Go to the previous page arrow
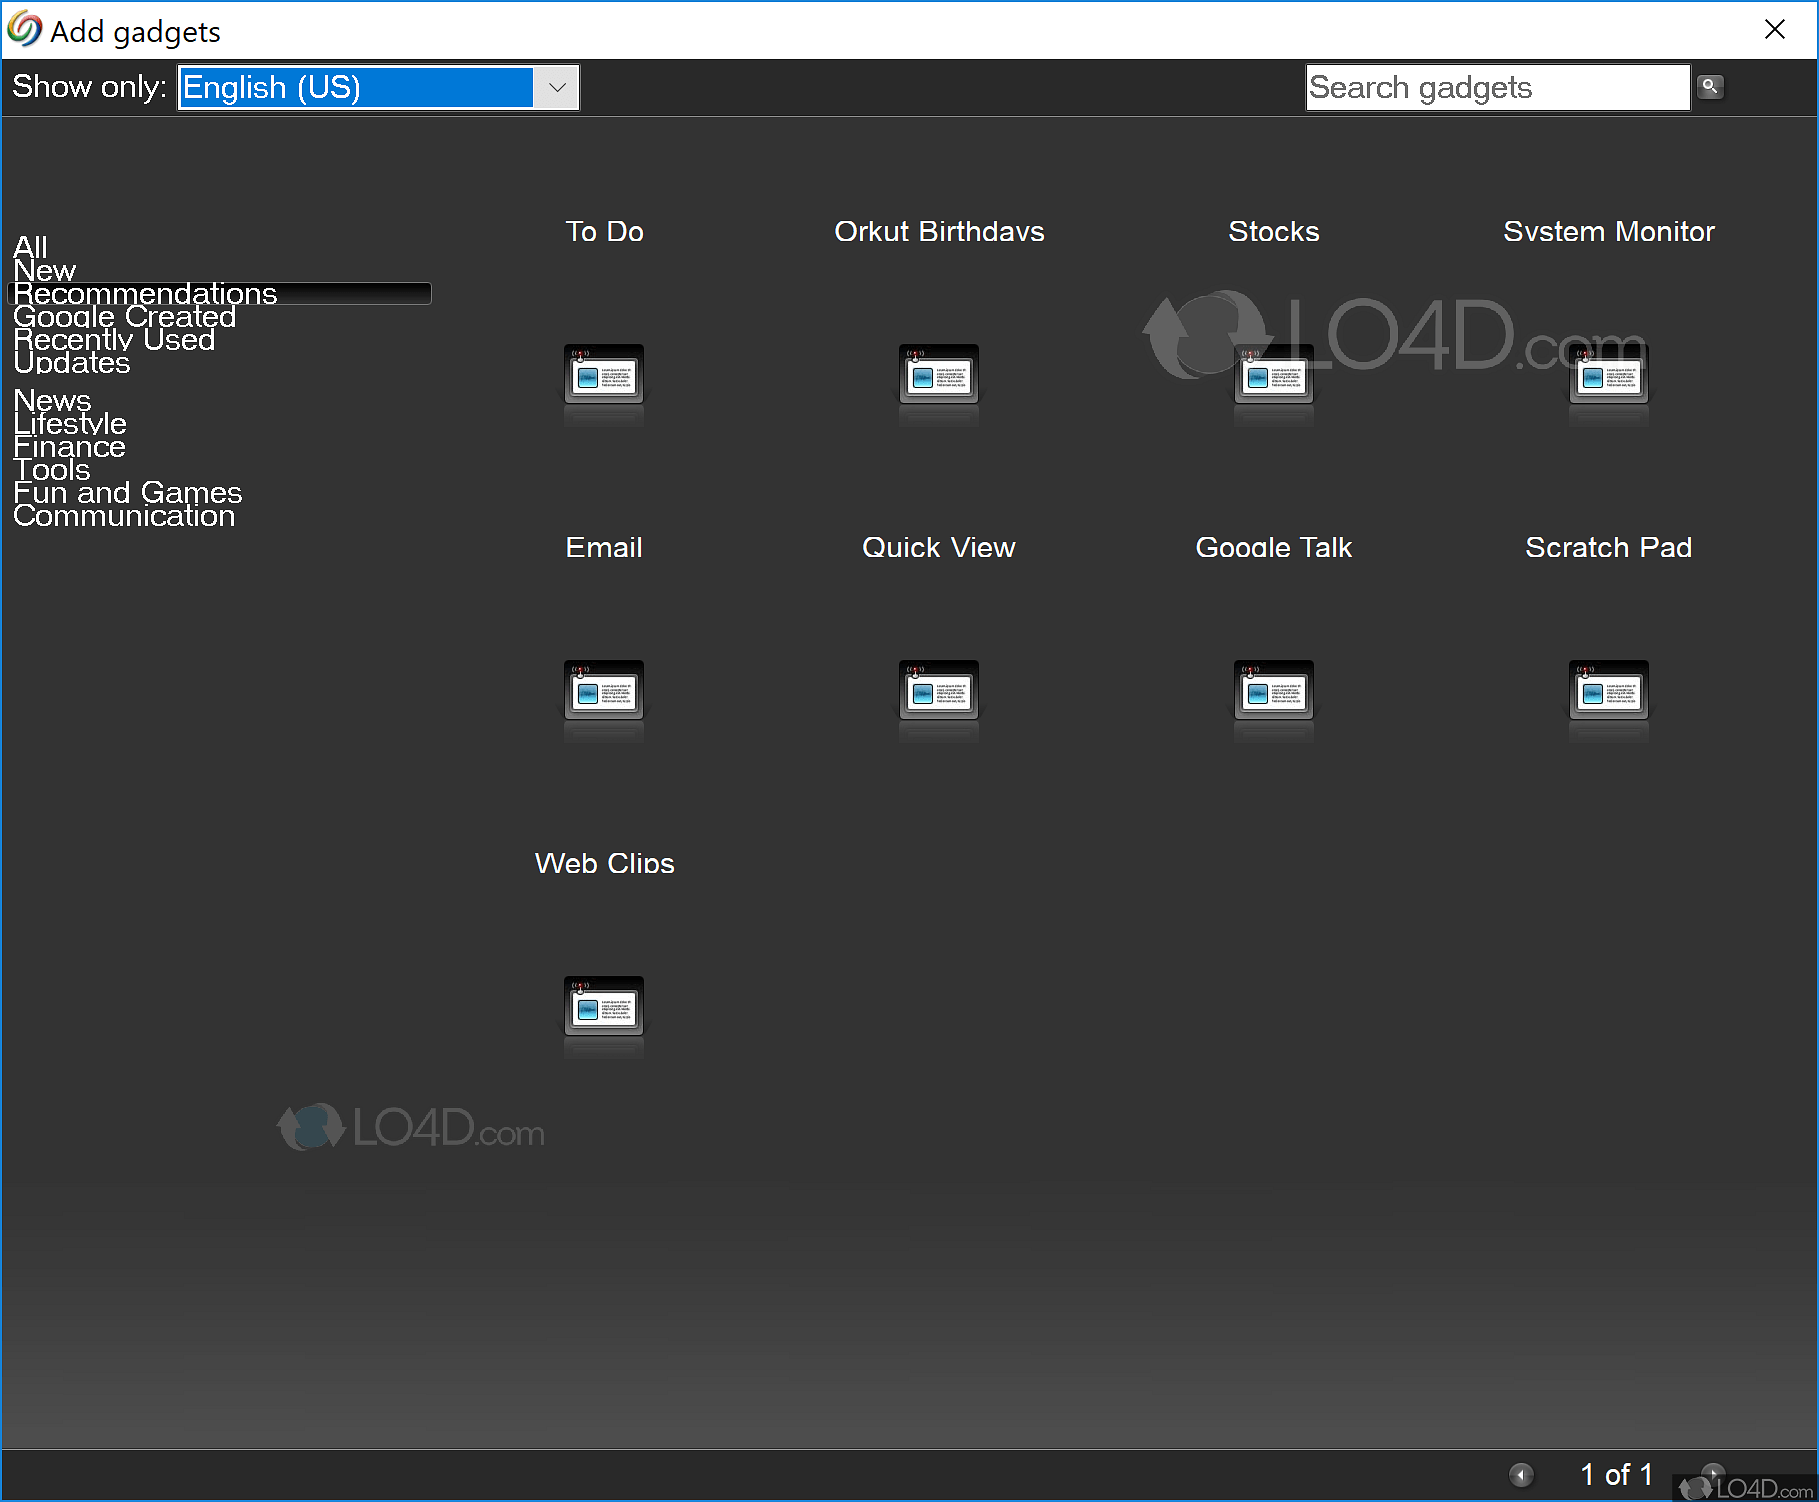 pos(1521,1475)
